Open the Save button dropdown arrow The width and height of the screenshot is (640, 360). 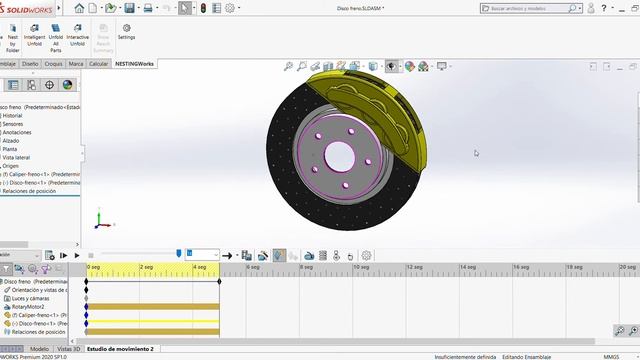coord(138,8)
